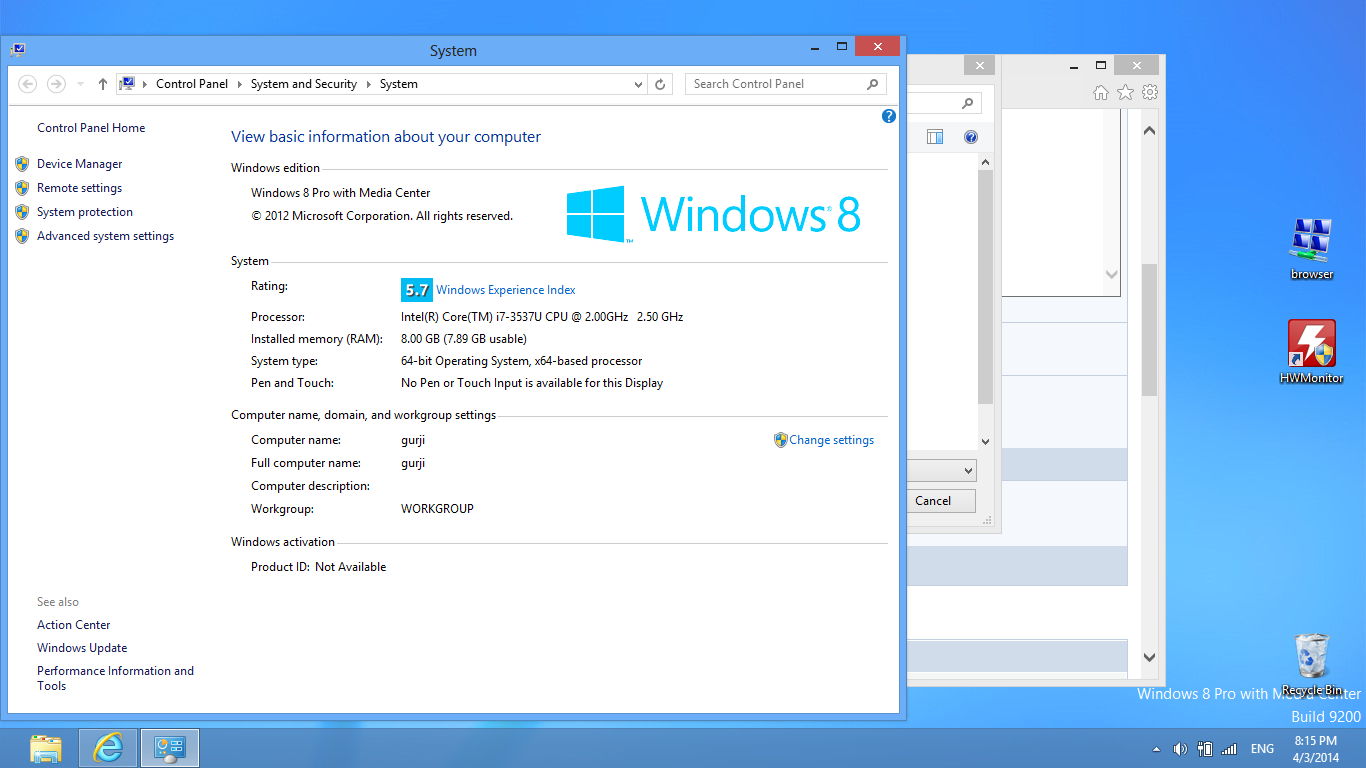
Task: Open Device Manager from the sidebar
Action: (x=79, y=164)
